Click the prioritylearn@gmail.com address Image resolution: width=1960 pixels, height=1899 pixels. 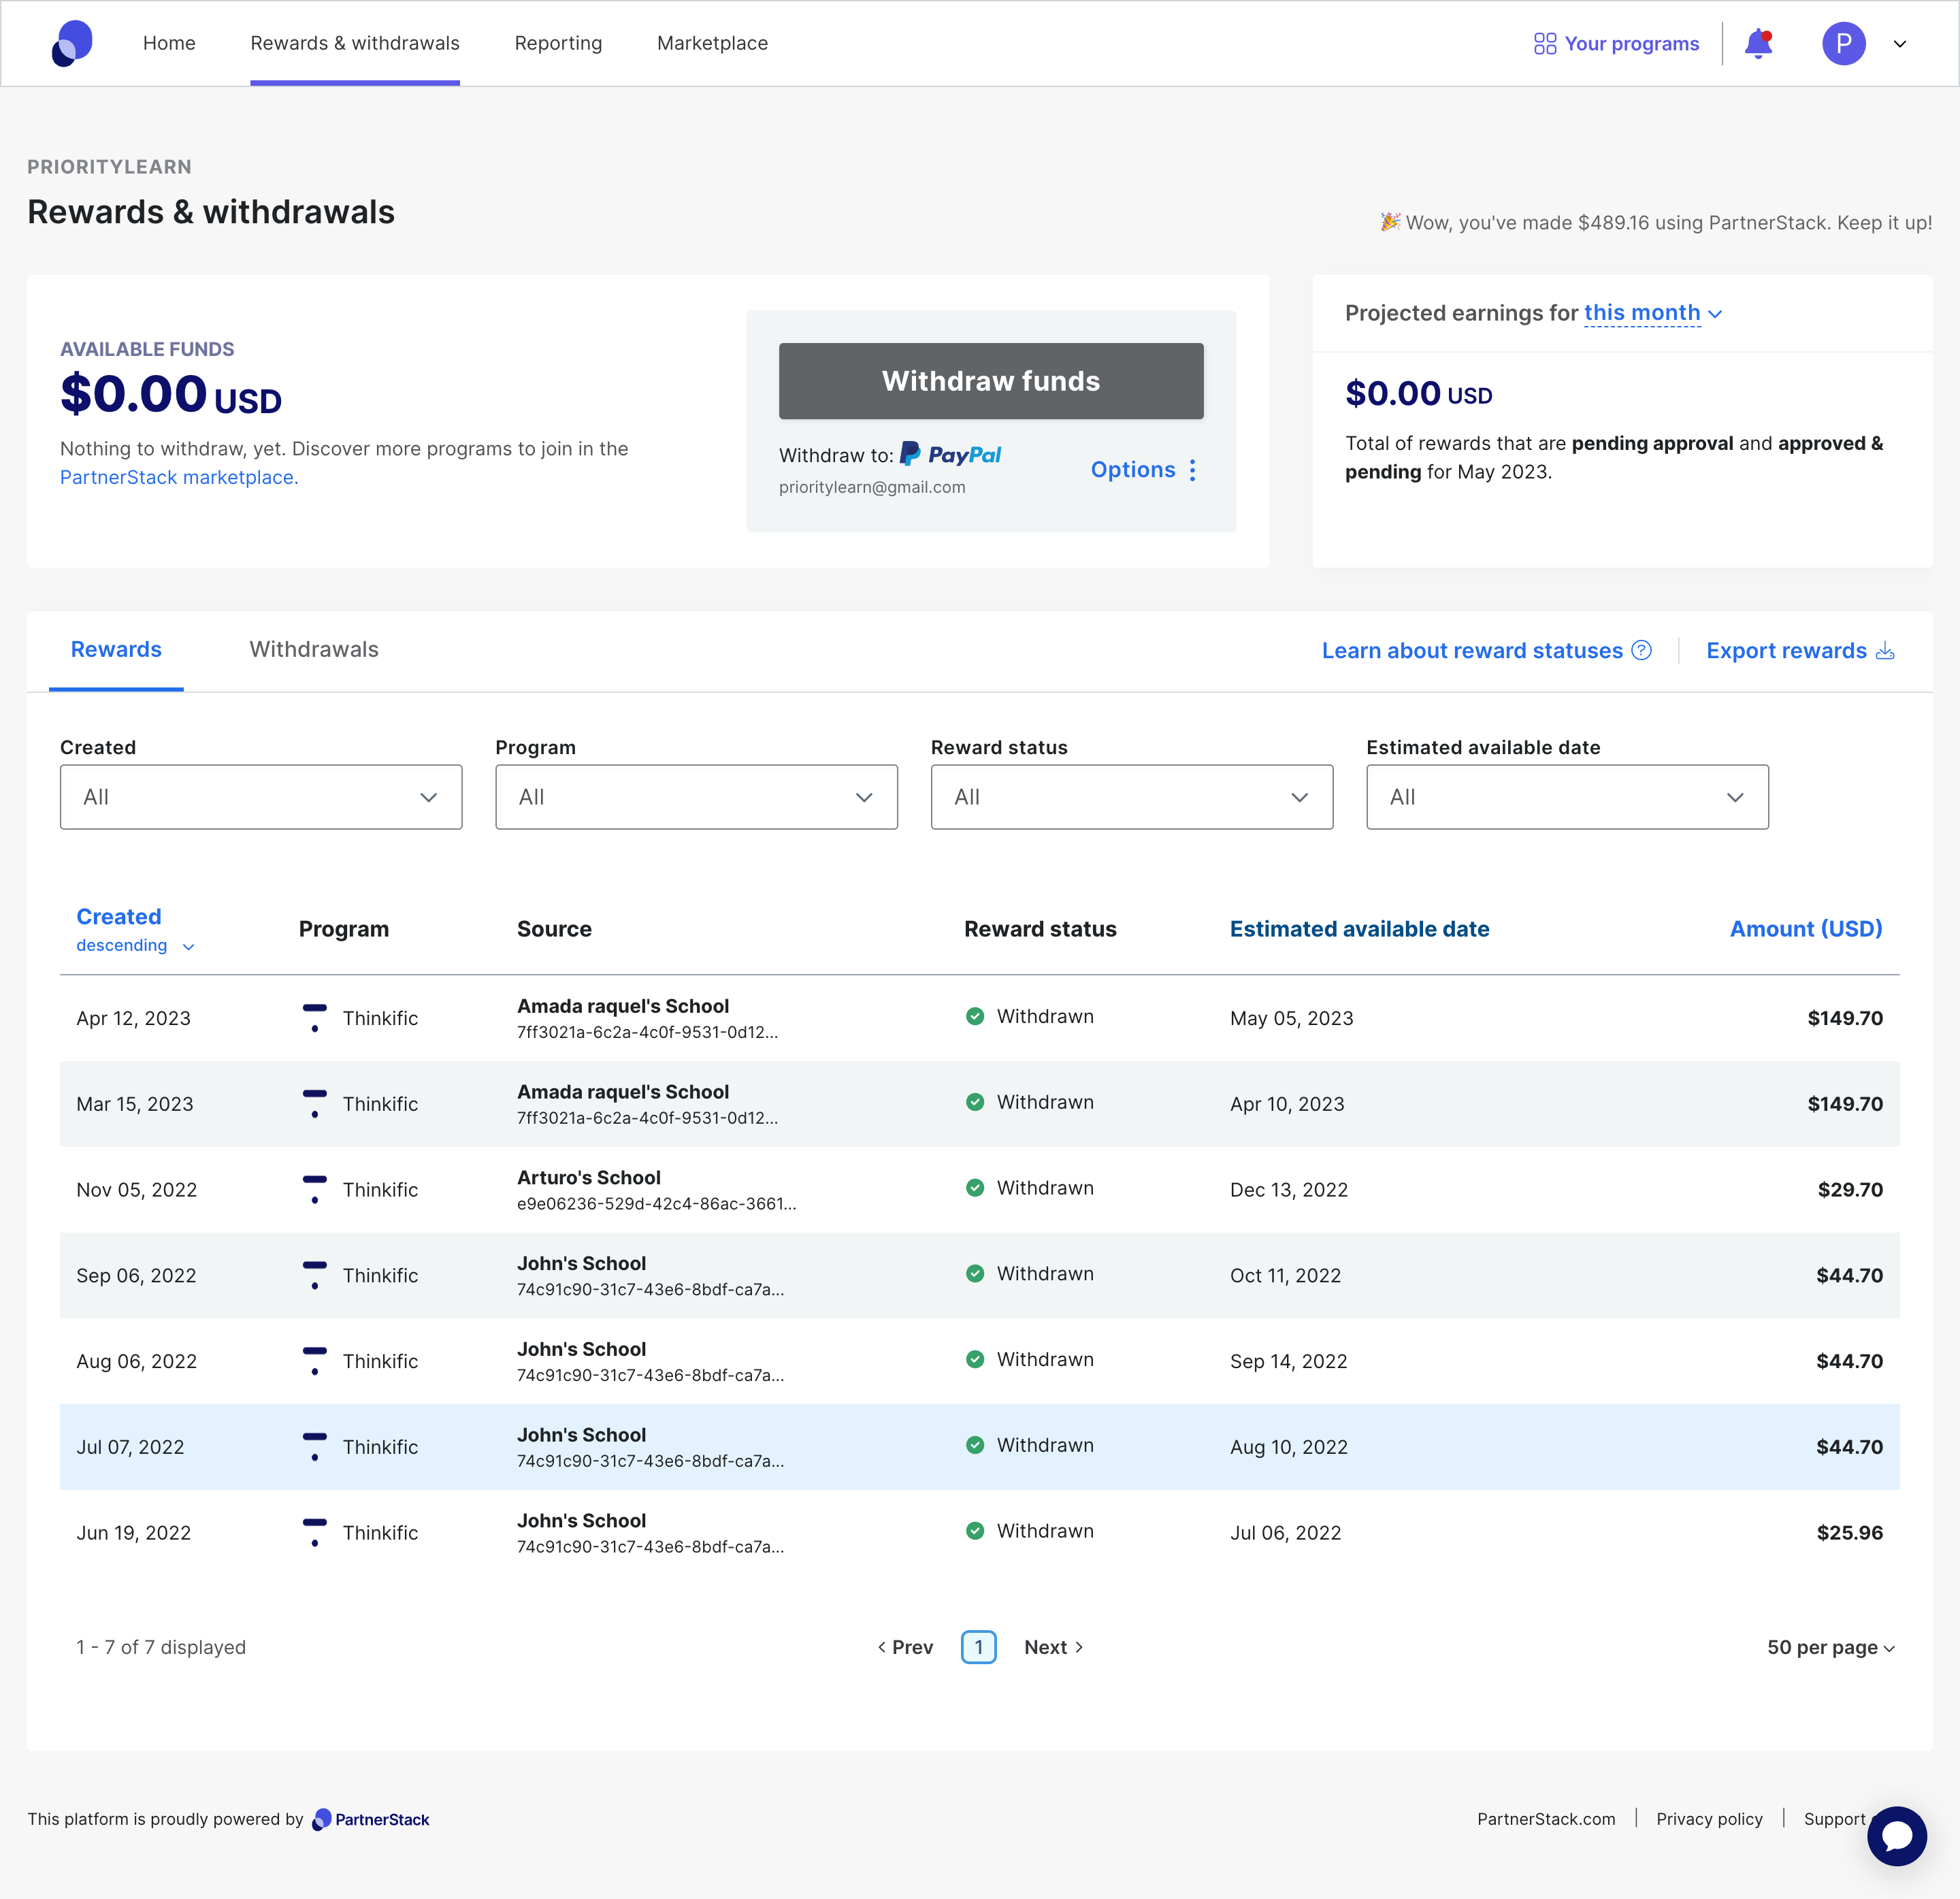pyautogui.click(x=872, y=487)
